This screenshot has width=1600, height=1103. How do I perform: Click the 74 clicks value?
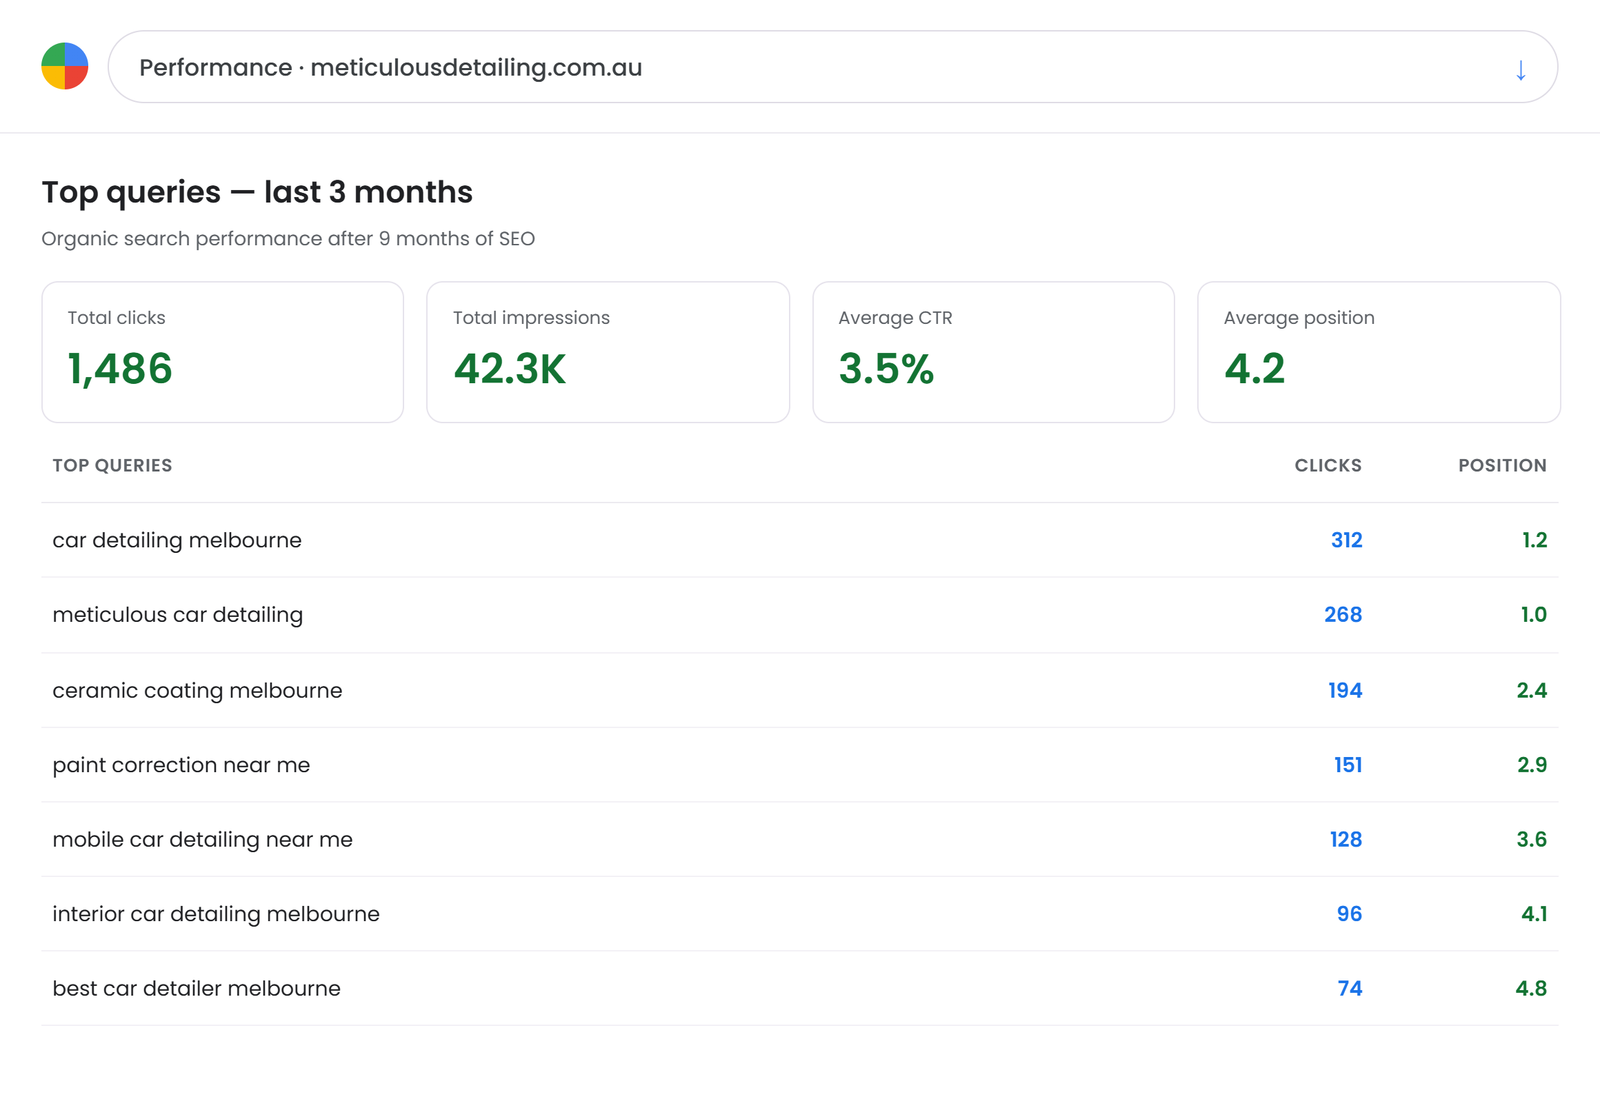1350,988
